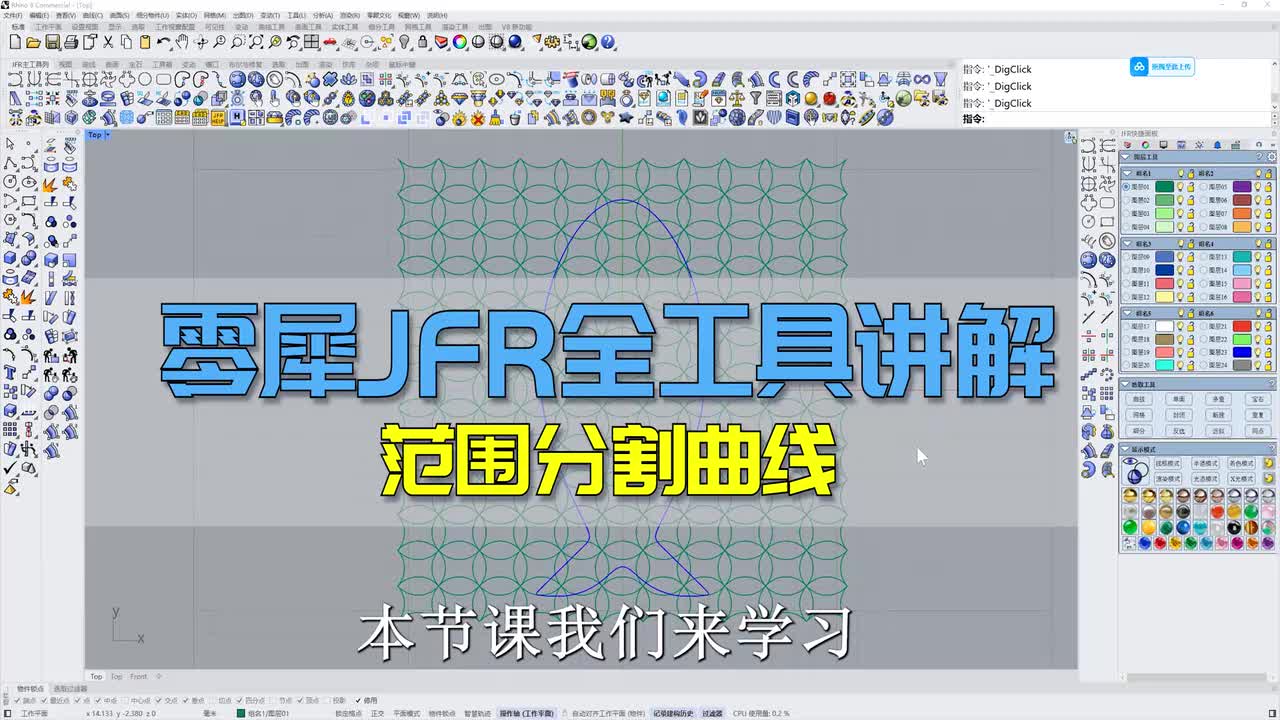Viewport: 1280px width, 720px height.
Task: Click the light bulb icon in the standard toolbar
Action: coord(405,42)
